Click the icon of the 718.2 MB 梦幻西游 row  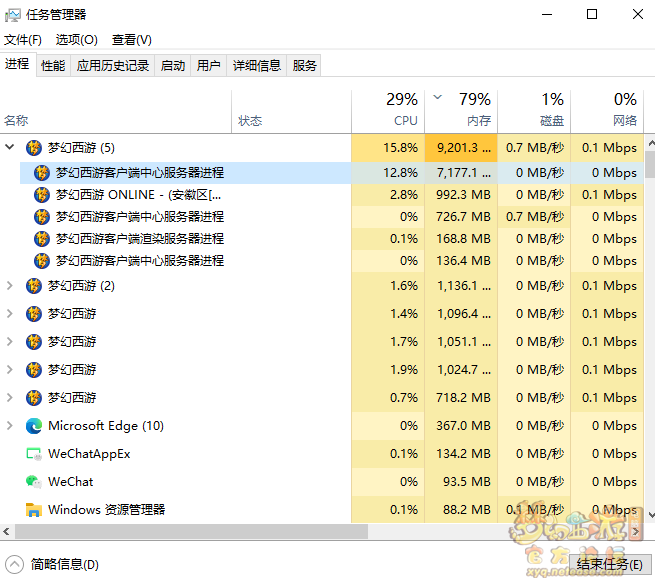[x=34, y=398]
